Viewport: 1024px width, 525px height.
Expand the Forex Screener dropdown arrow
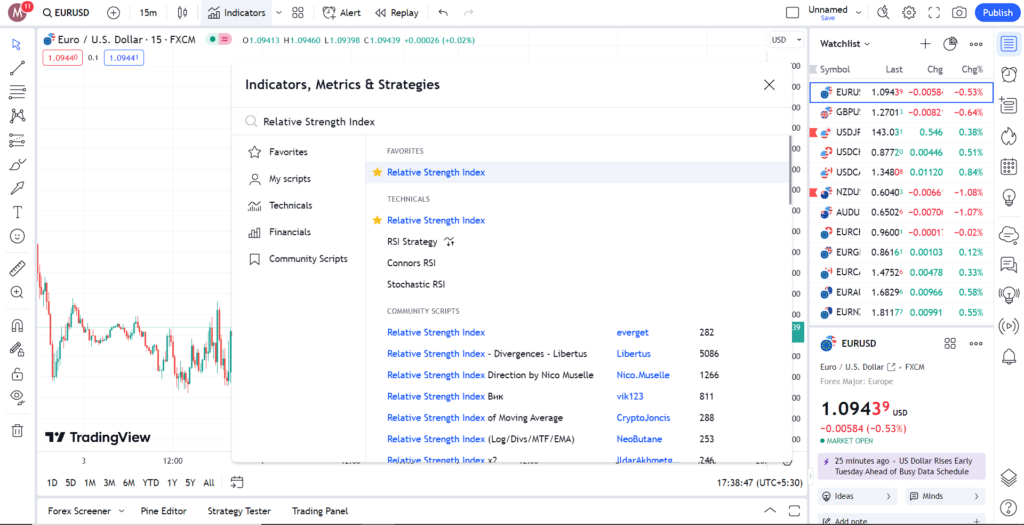click(x=122, y=511)
